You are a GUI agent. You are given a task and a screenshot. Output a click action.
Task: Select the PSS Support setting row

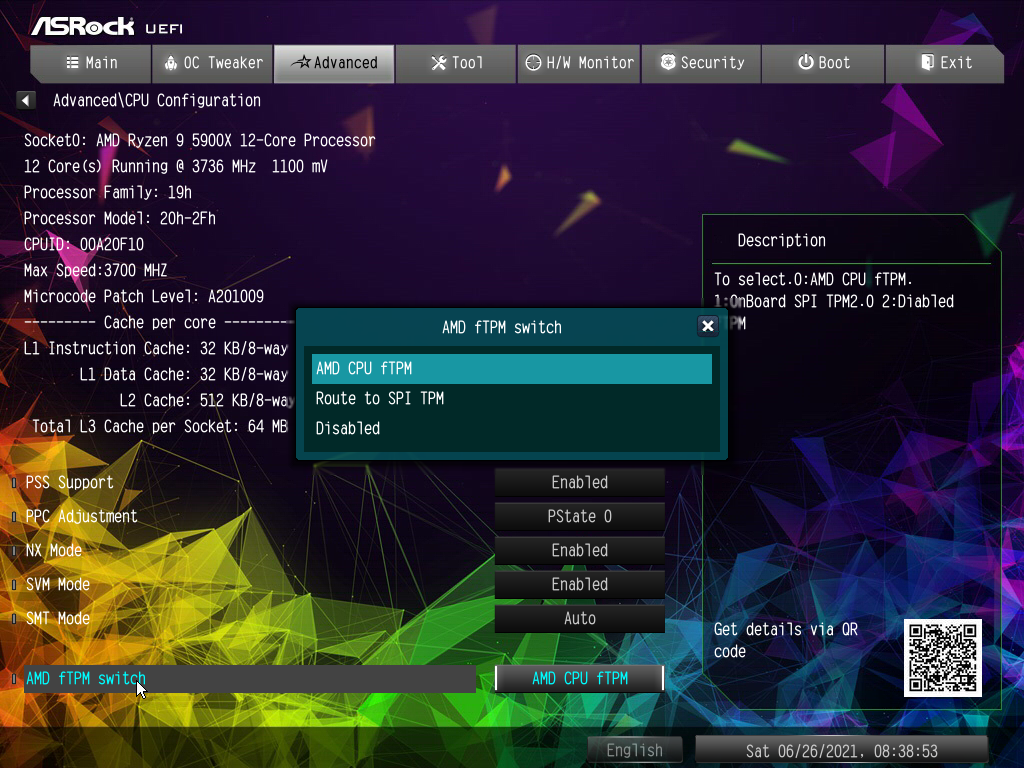click(249, 483)
